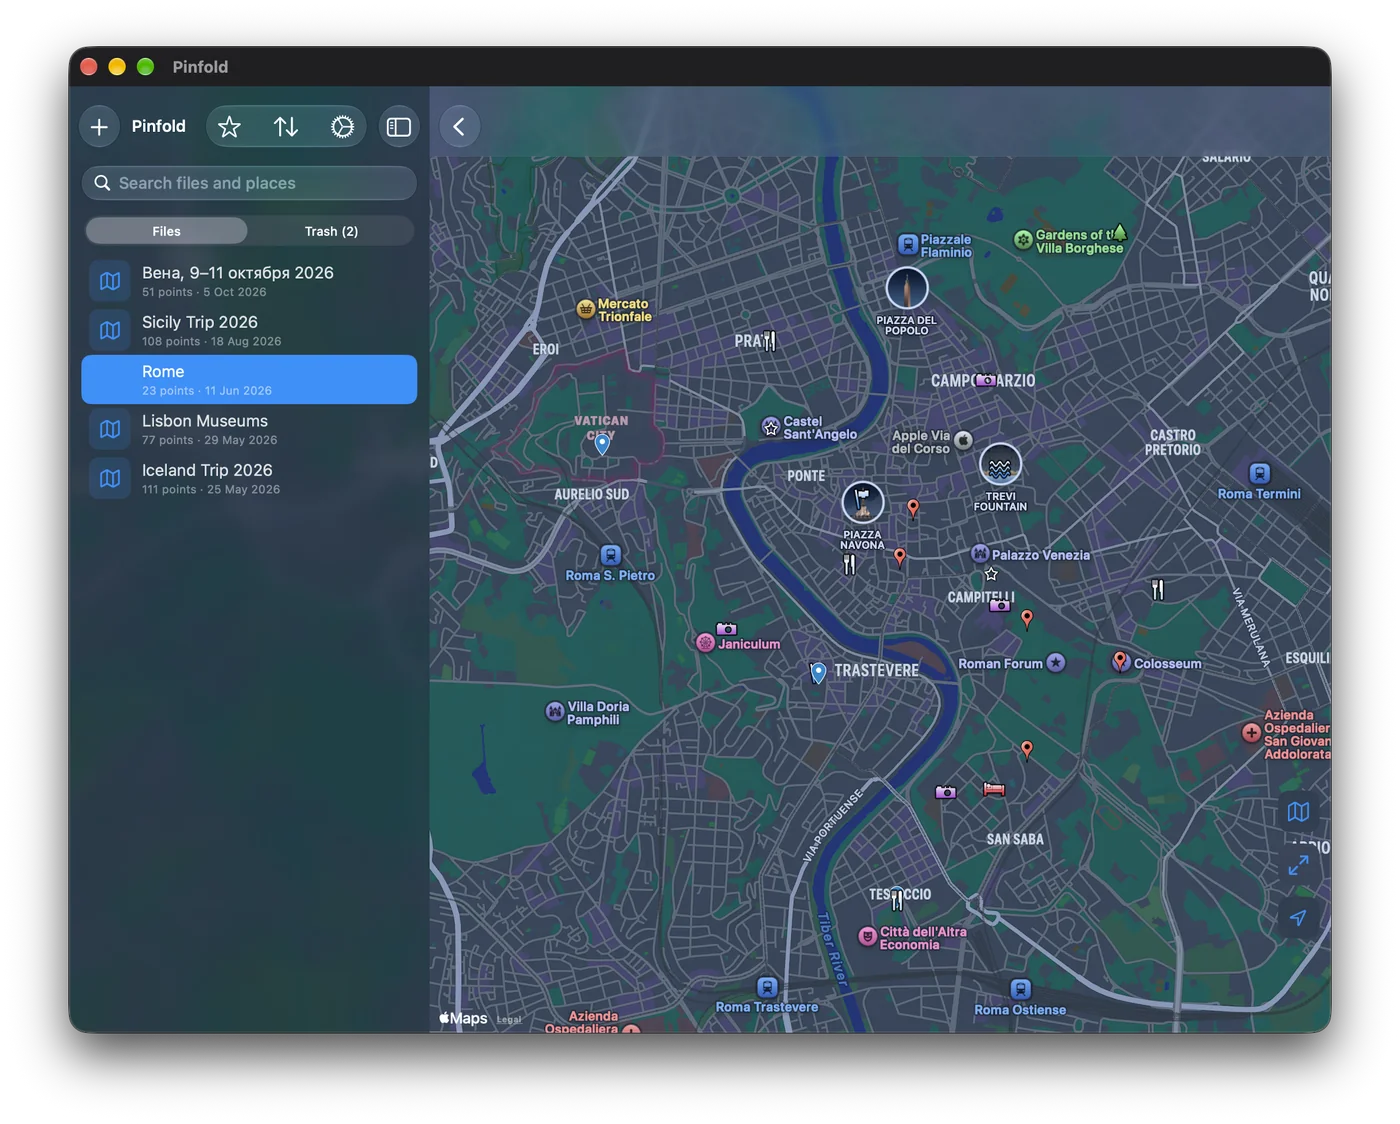Click the Mercato Trionfale marker
Screen dimensions: 1400x1124
tap(586, 309)
